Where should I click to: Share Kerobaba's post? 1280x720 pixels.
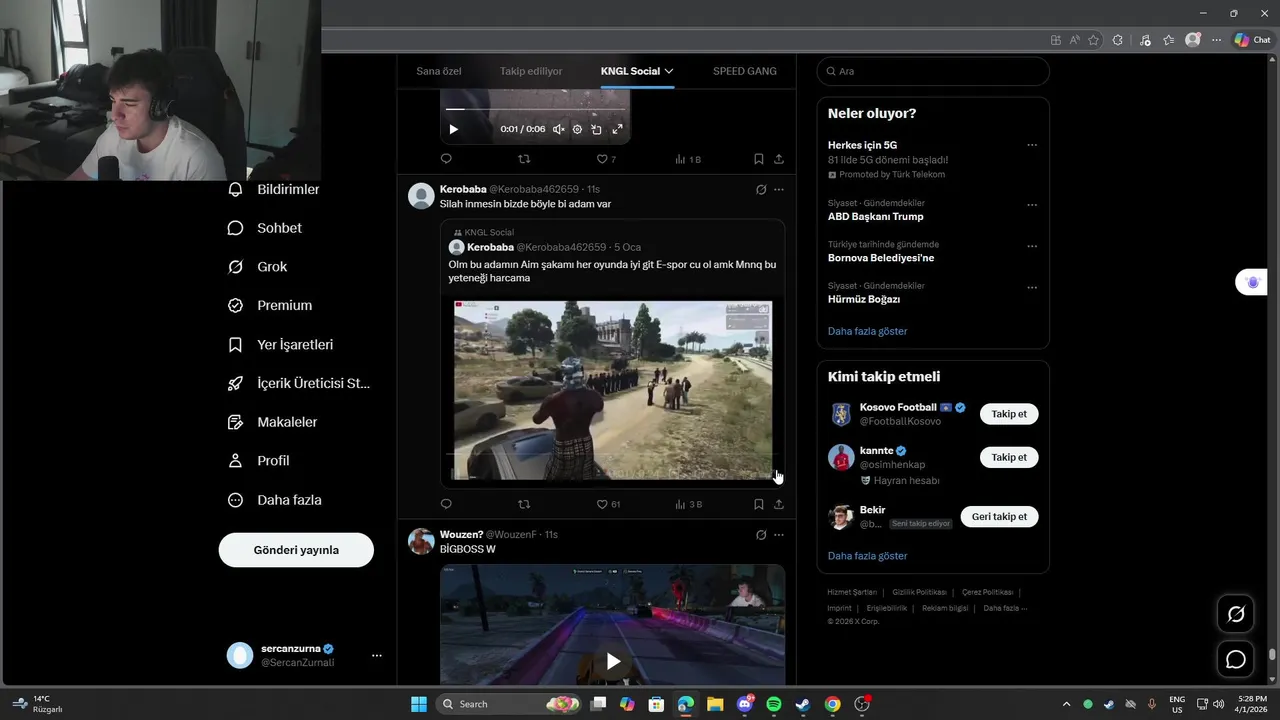(x=779, y=504)
